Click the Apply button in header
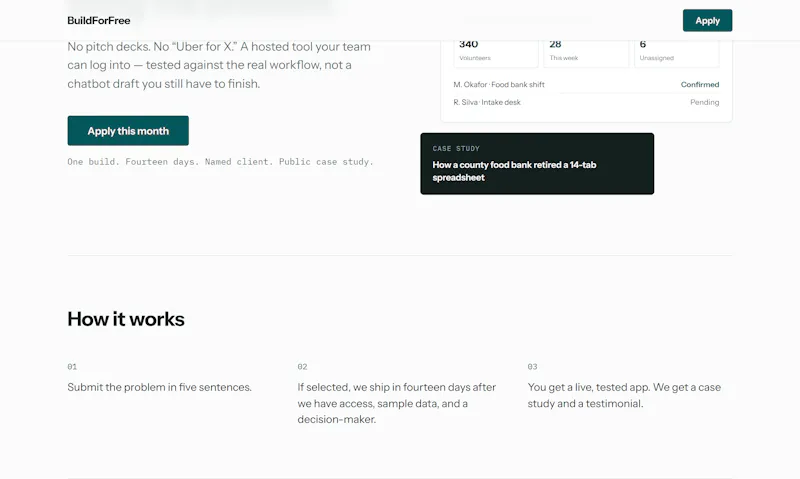Image resolution: width=800 pixels, height=479 pixels. coord(707,20)
